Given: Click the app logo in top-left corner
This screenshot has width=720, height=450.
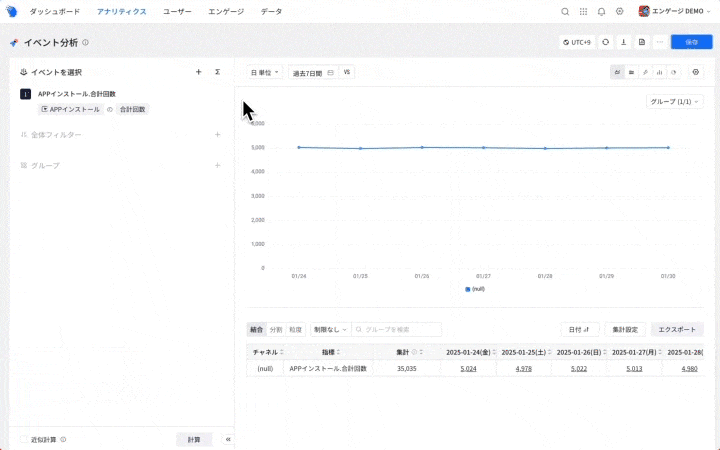Looking at the screenshot, I should [12, 11].
